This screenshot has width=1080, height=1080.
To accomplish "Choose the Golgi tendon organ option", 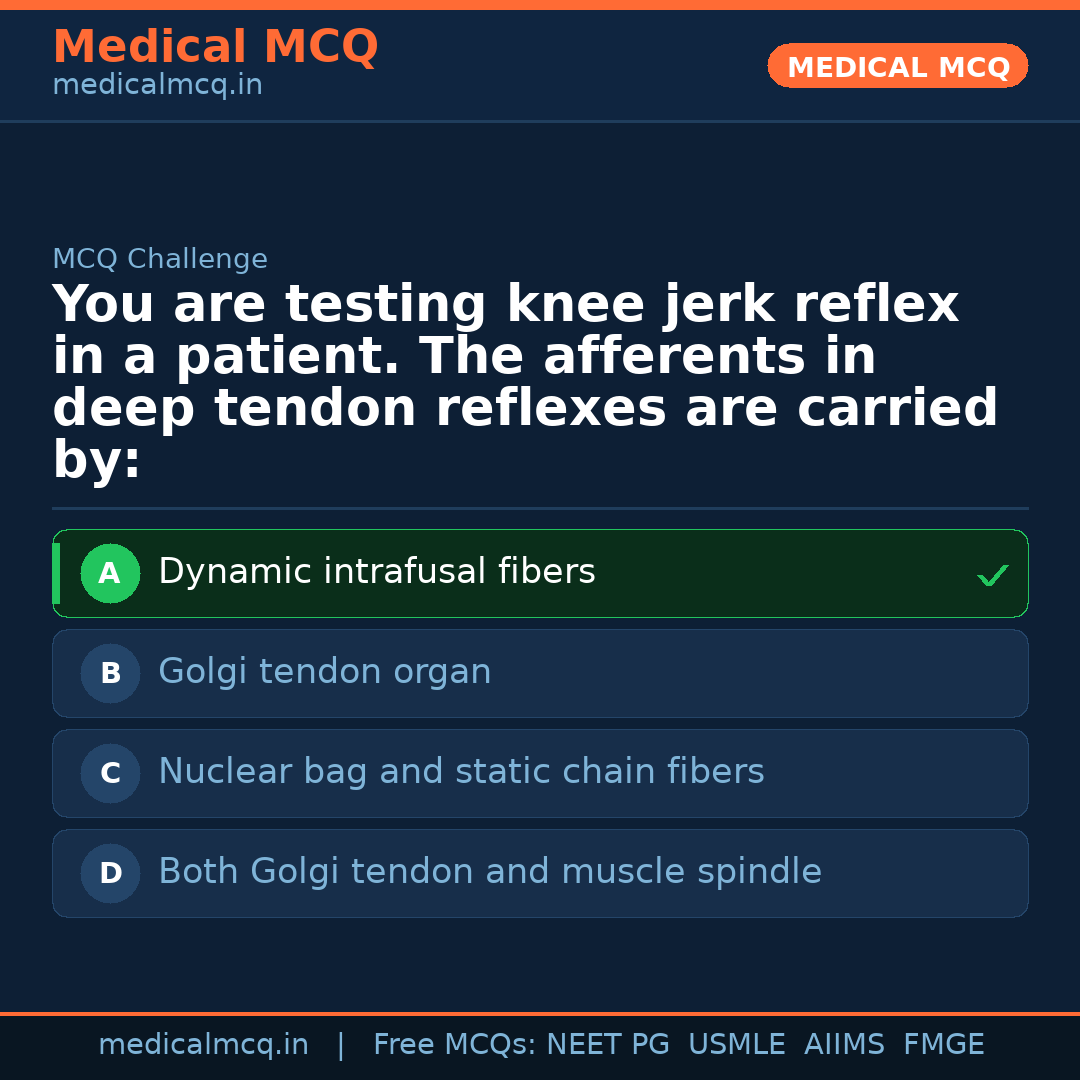I will point(325,672).
